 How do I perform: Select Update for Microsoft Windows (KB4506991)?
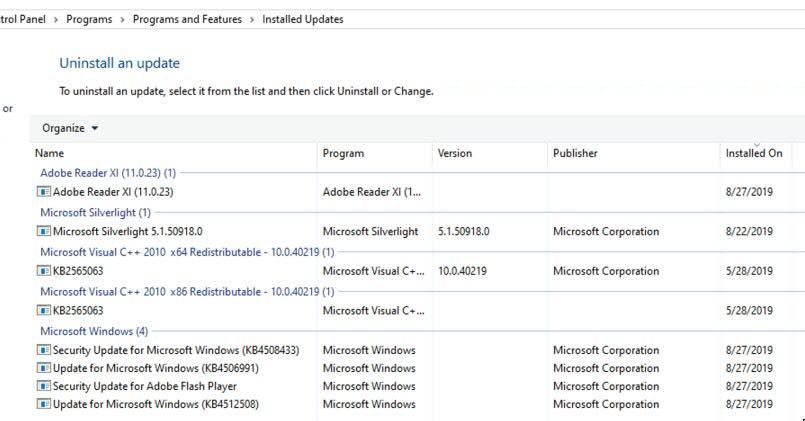click(x=156, y=368)
